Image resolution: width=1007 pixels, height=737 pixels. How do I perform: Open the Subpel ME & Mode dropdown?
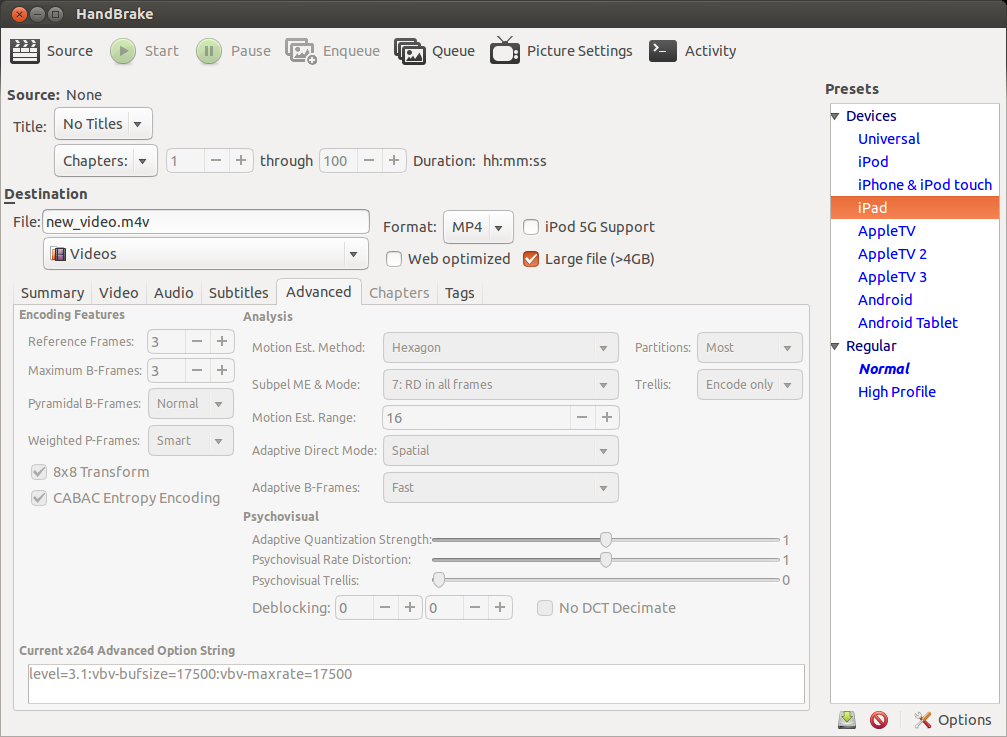coord(501,385)
